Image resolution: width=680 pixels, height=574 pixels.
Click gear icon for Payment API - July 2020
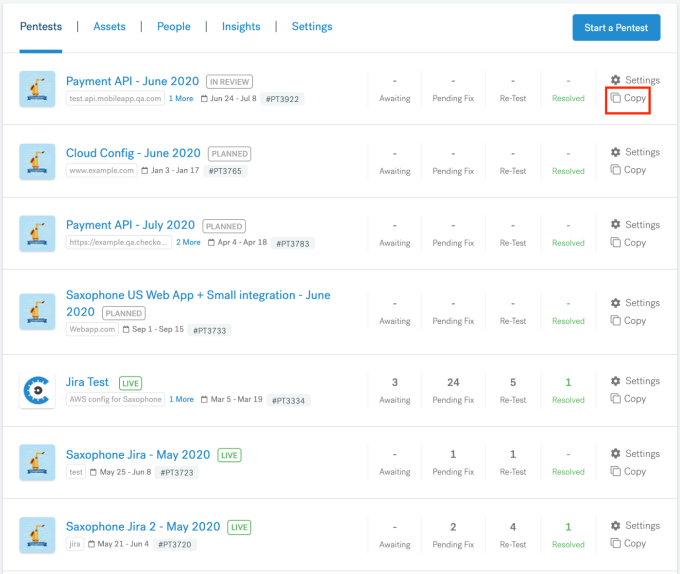pyautogui.click(x=615, y=224)
